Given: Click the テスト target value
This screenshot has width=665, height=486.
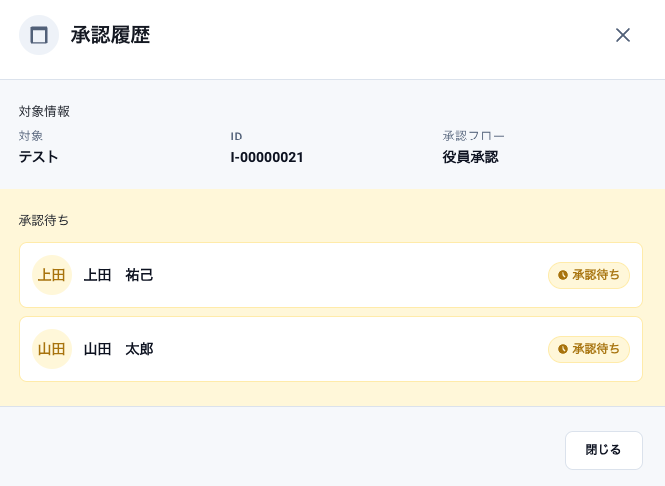Looking at the screenshot, I should click(x=39, y=157).
